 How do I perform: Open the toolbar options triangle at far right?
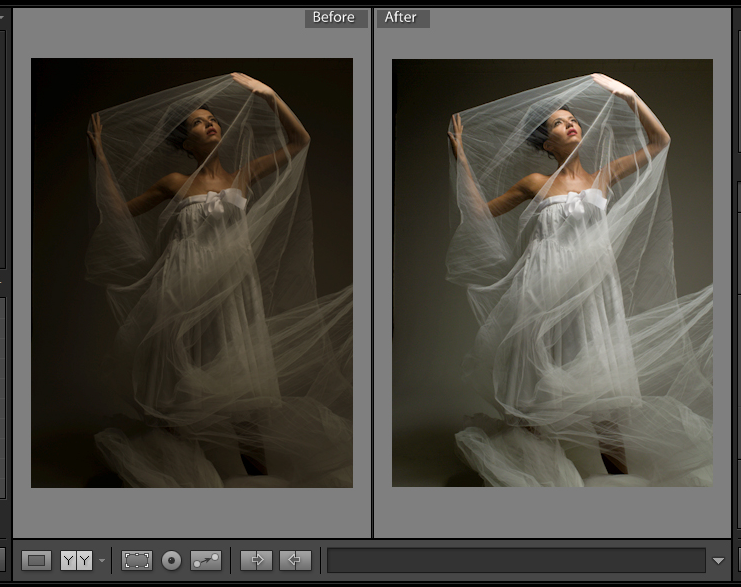[719, 561]
